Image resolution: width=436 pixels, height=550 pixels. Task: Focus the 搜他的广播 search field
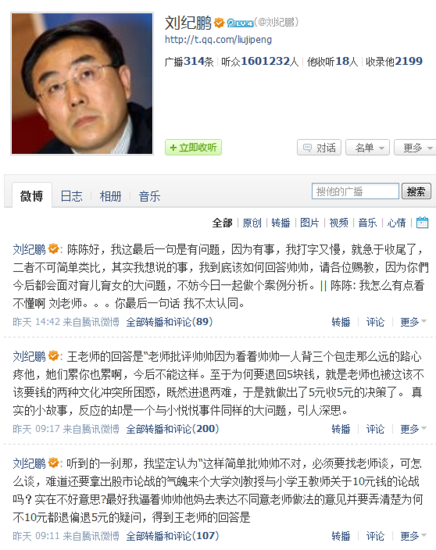[x=355, y=191]
